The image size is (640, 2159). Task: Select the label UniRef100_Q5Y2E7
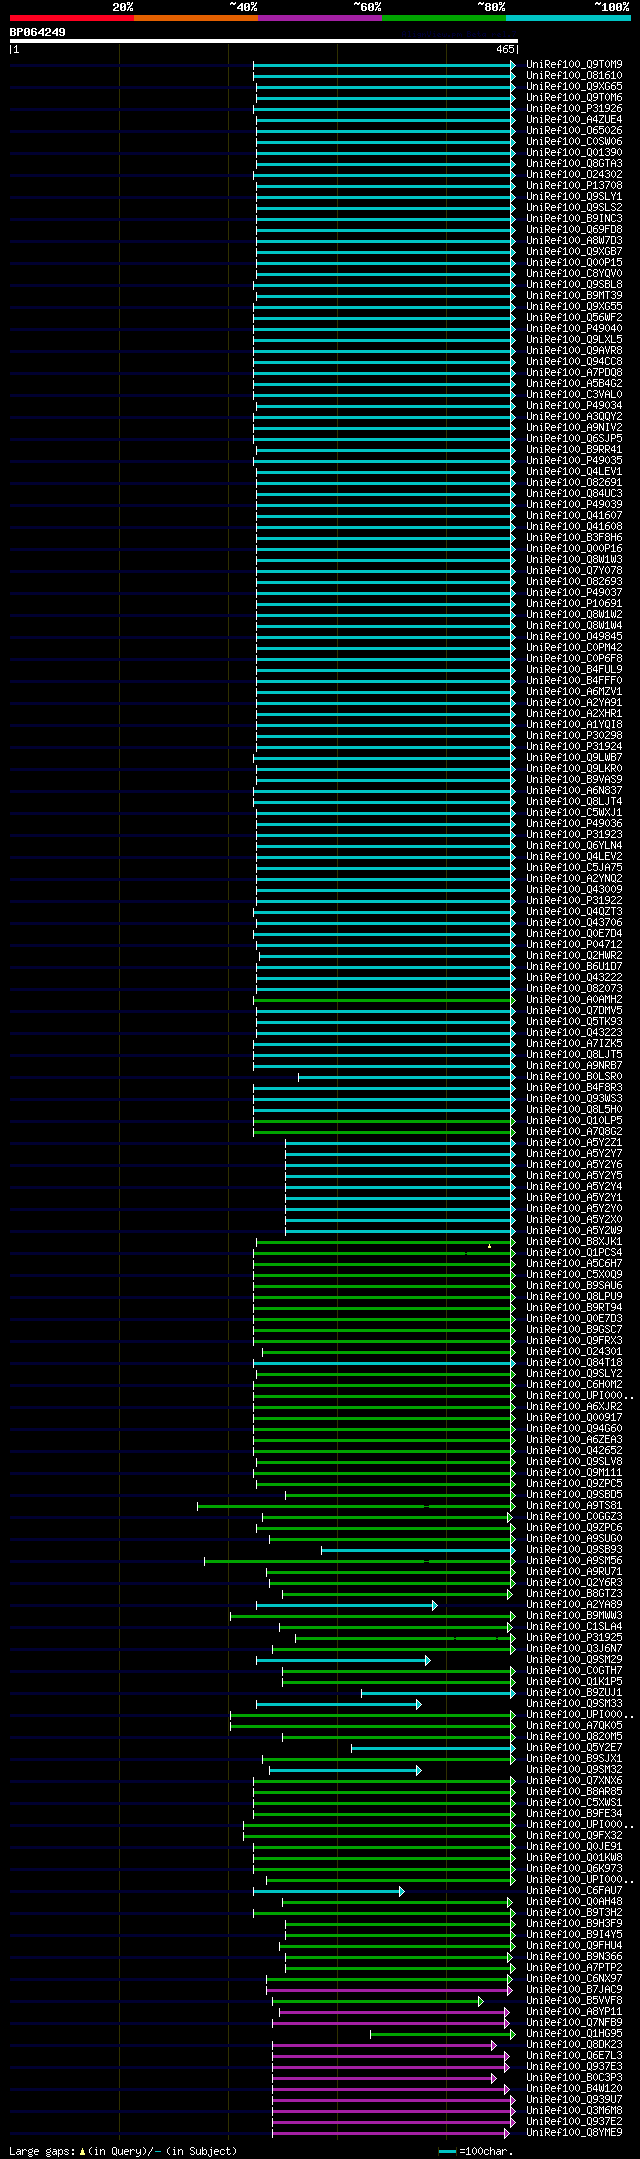(x=574, y=1747)
